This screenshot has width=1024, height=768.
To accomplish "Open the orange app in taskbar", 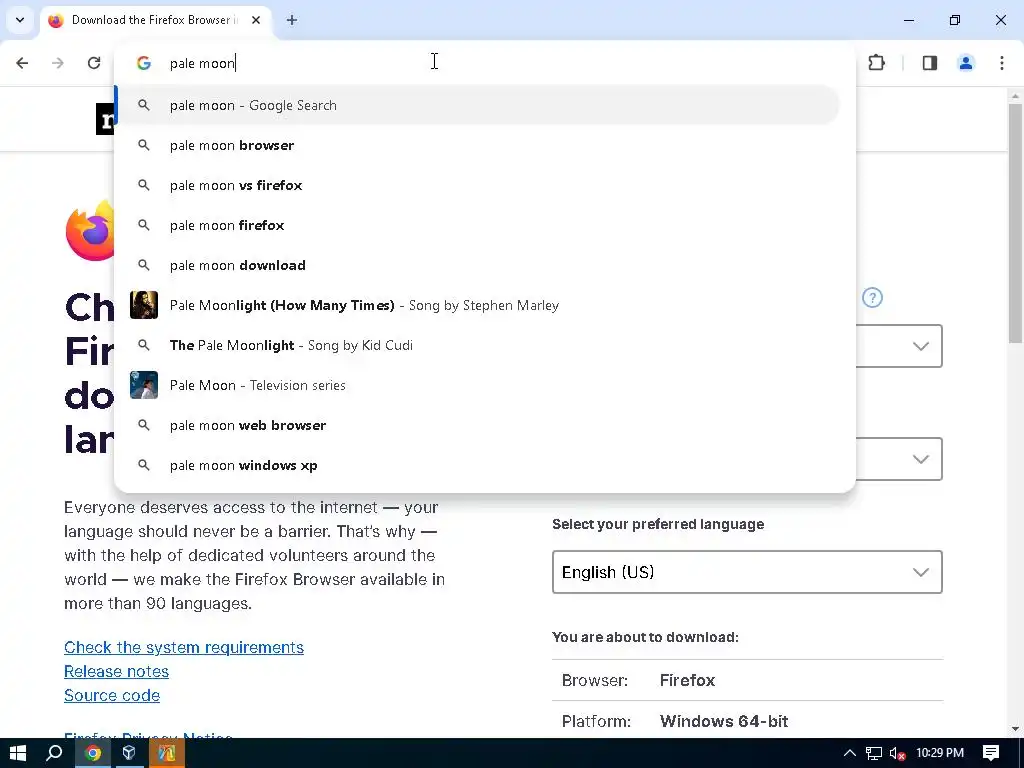I will tap(167, 754).
